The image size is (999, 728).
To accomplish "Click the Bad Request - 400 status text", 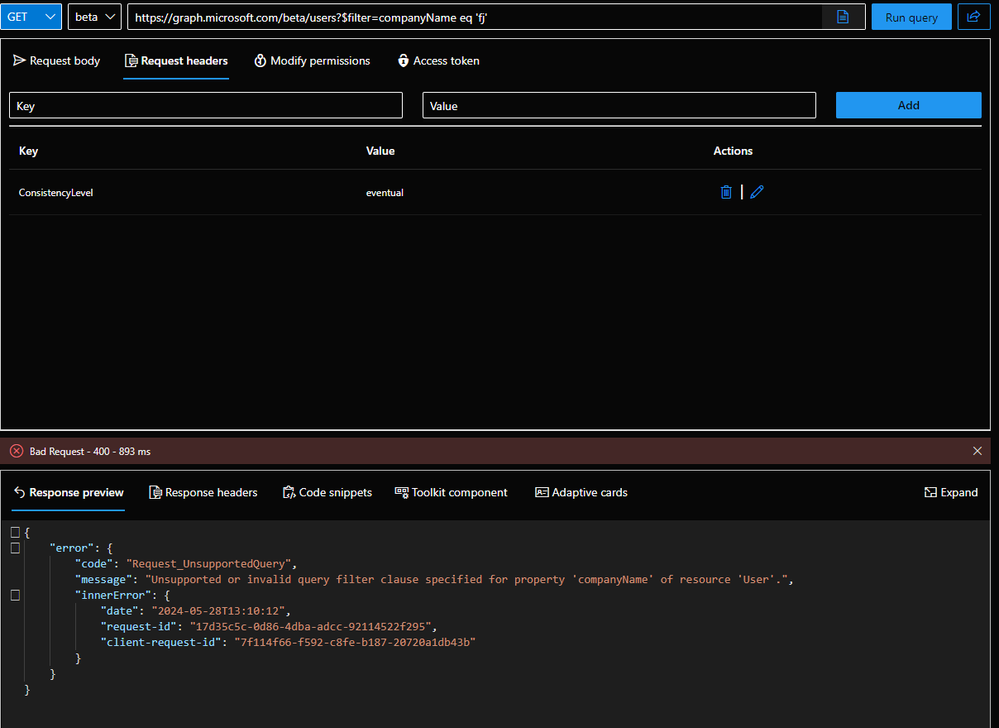I will pos(90,452).
